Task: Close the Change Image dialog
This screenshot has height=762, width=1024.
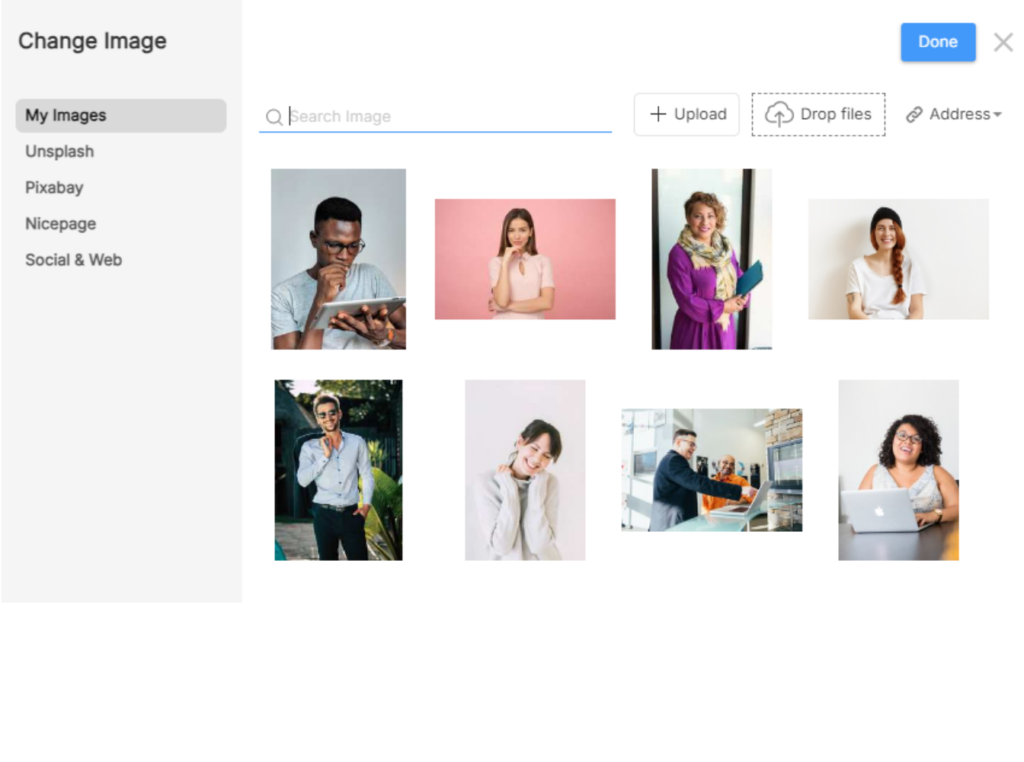Action: [x=1002, y=42]
